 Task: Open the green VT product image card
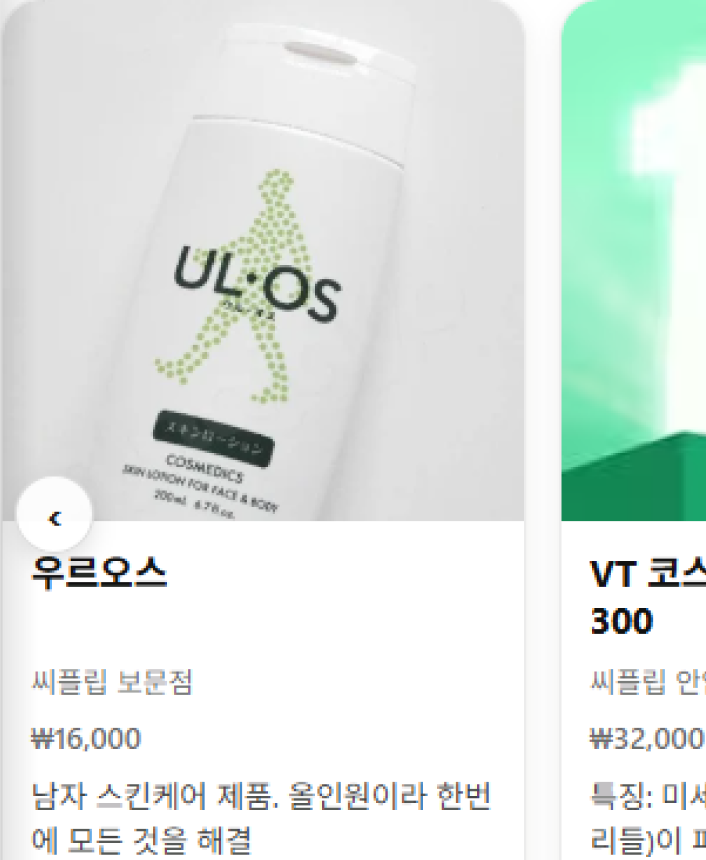[x=634, y=261]
